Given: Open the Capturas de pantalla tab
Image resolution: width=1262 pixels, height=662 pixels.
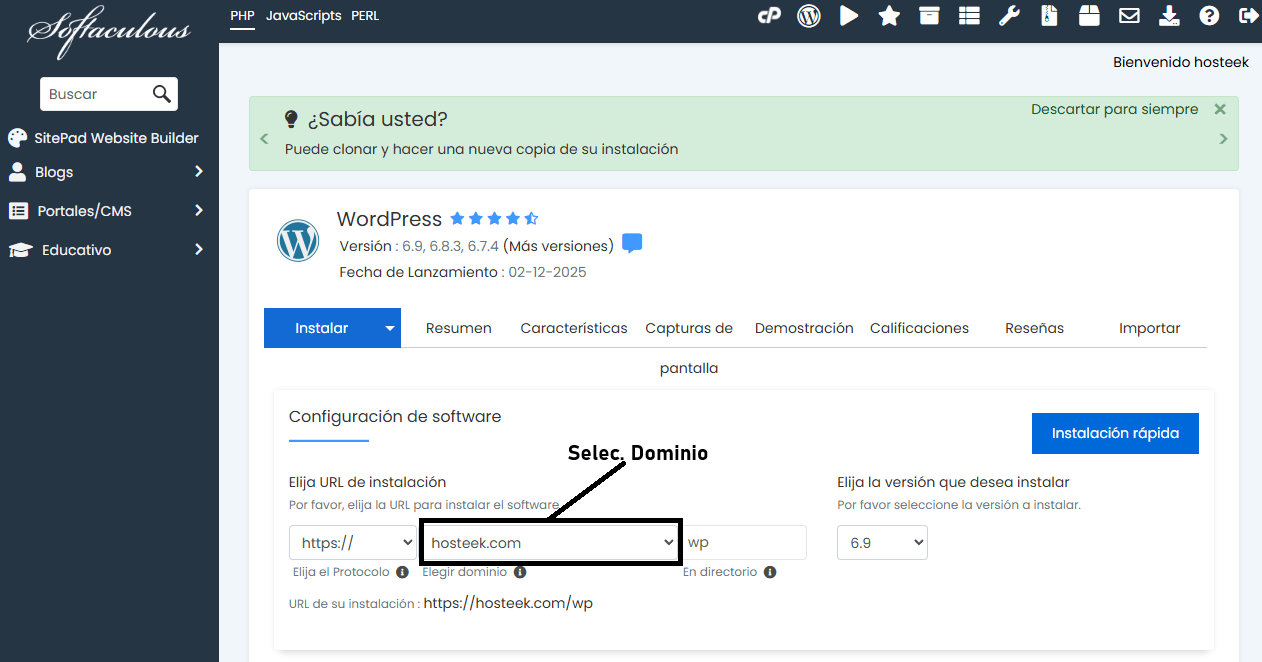Looking at the screenshot, I should click(x=689, y=348).
